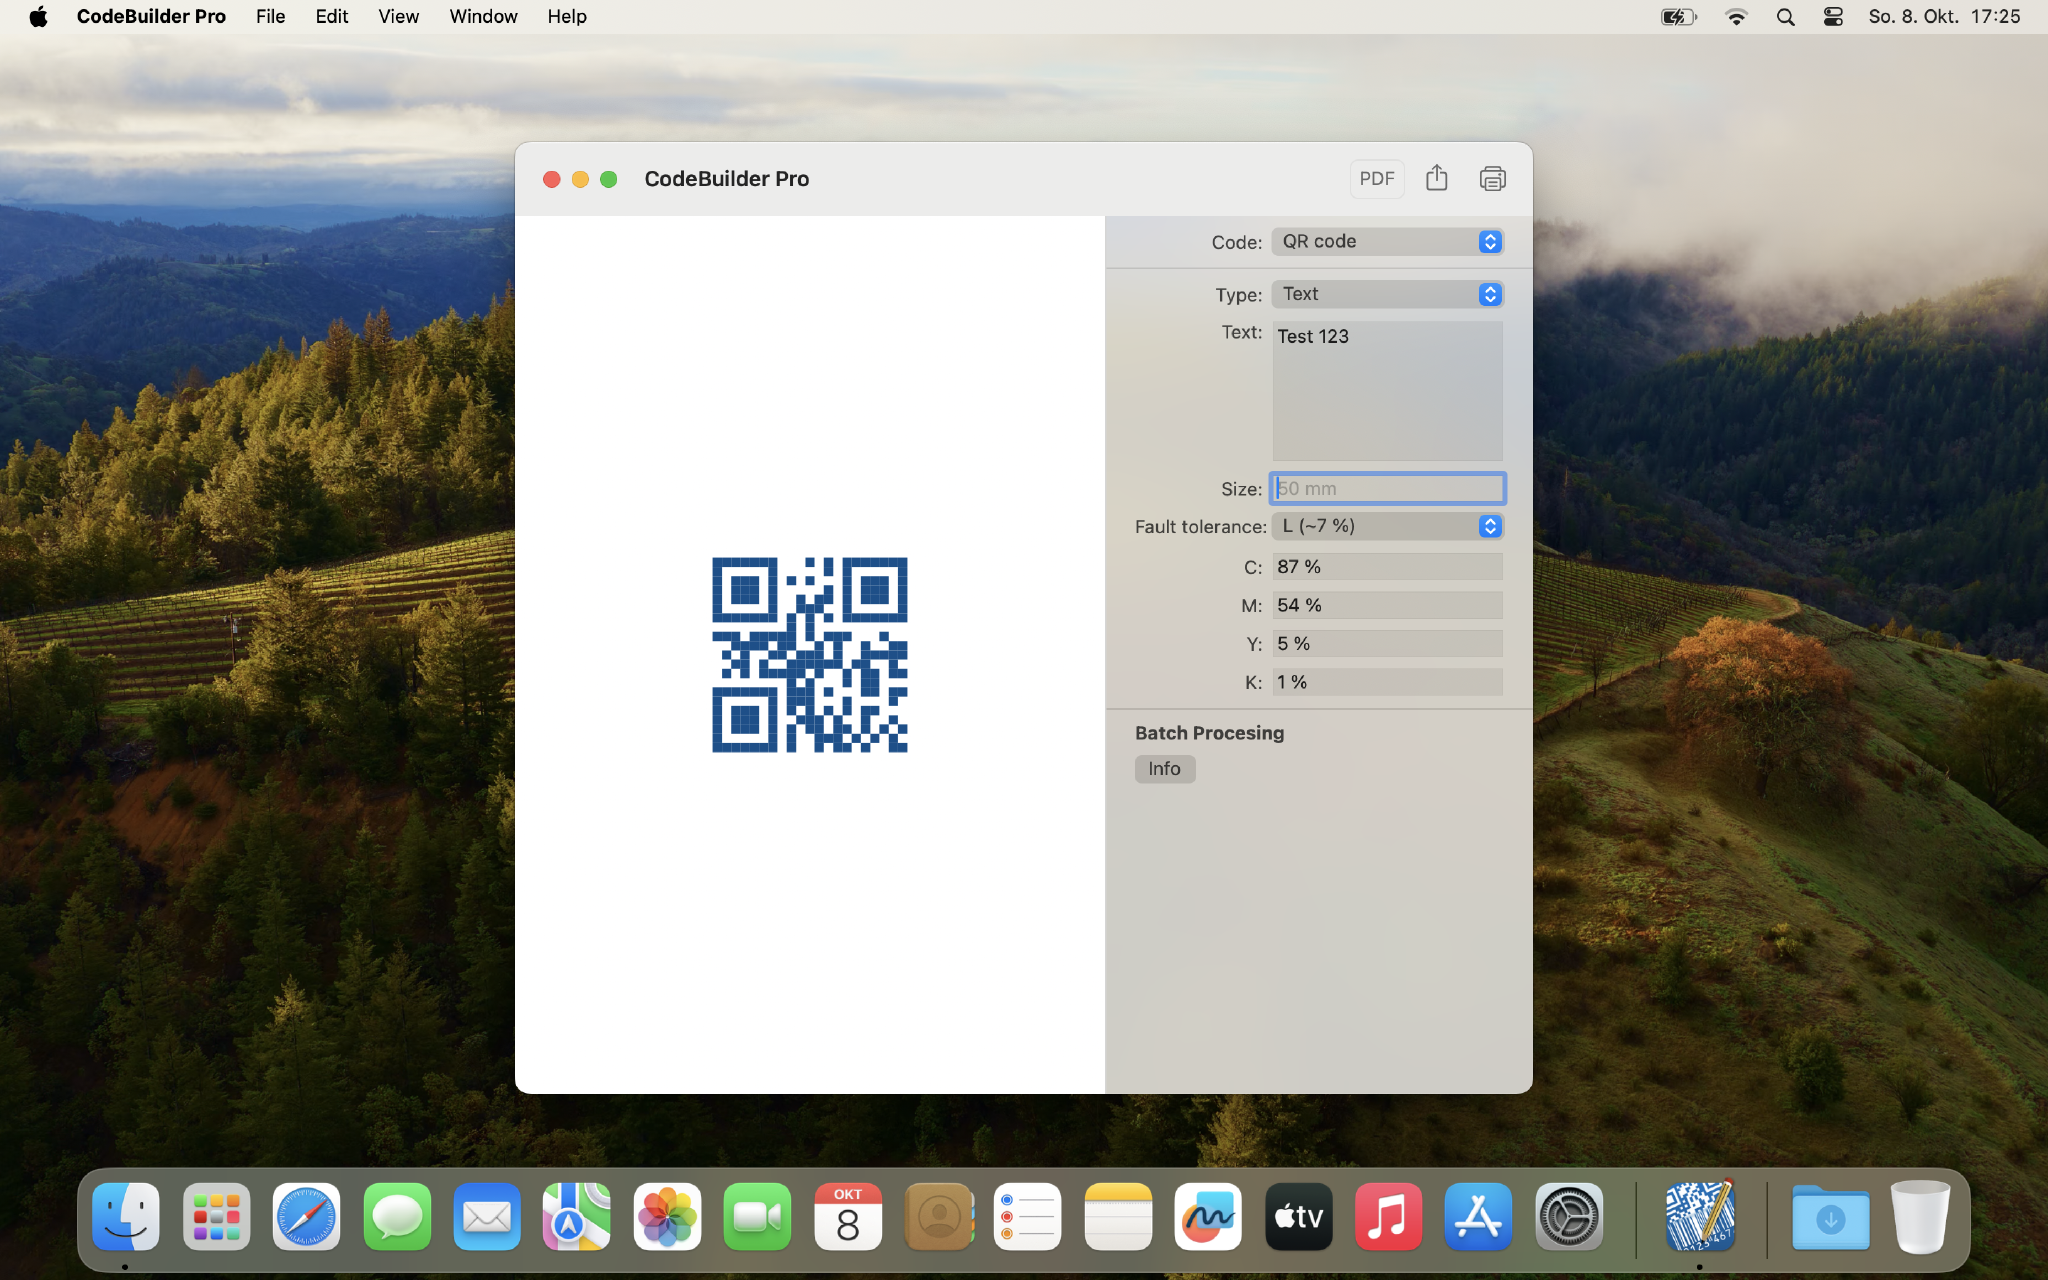Click the QR code preview image
The height and width of the screenshot is (1280, 2048).
(x=810, y=655)
